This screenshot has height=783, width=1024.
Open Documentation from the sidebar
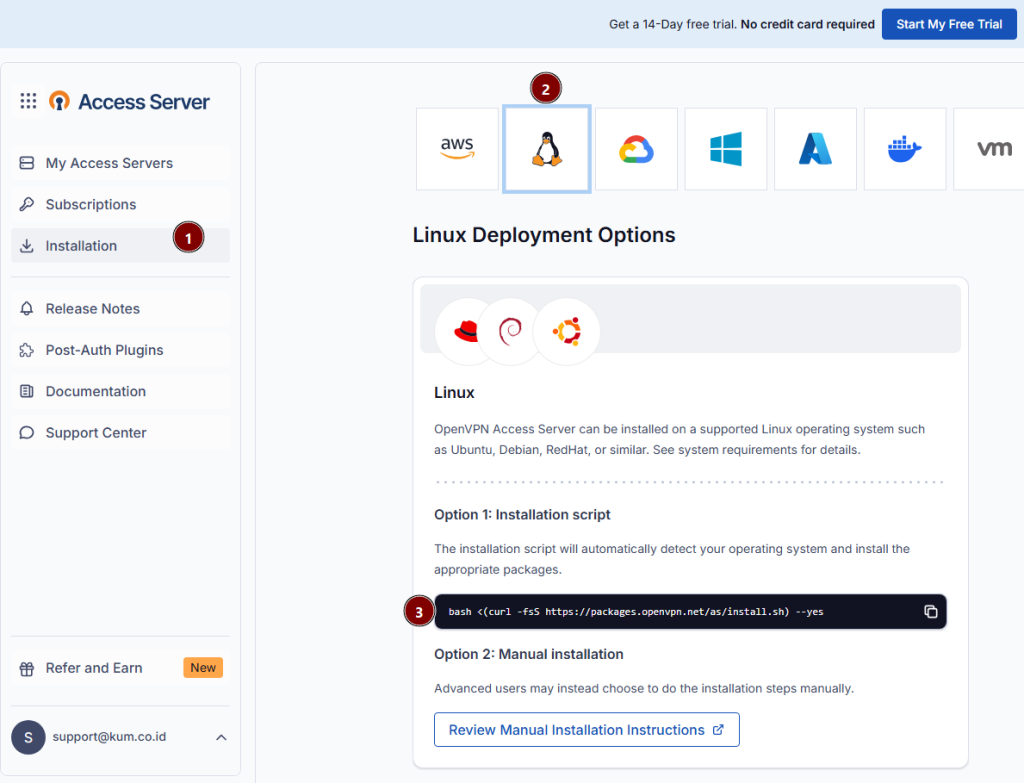120,391
